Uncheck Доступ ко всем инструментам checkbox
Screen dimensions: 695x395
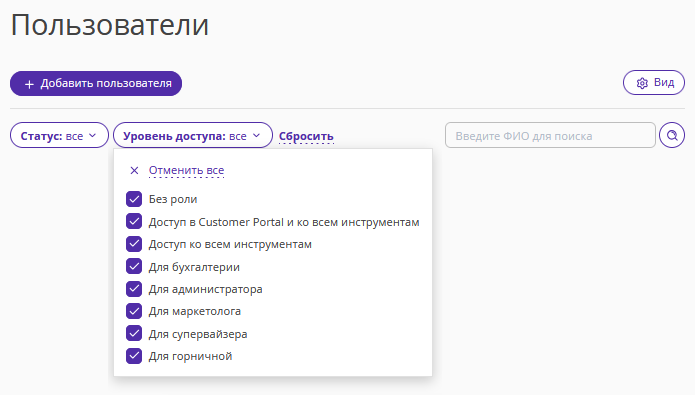tap(134, 244)
